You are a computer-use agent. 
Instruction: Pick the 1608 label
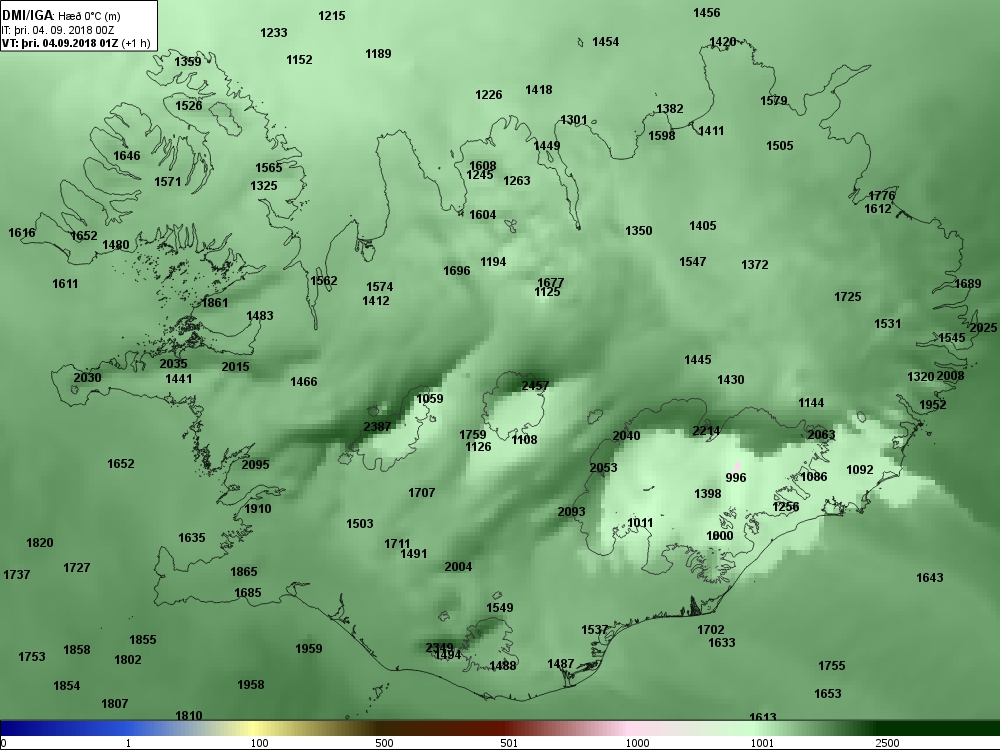pos(483,166)
